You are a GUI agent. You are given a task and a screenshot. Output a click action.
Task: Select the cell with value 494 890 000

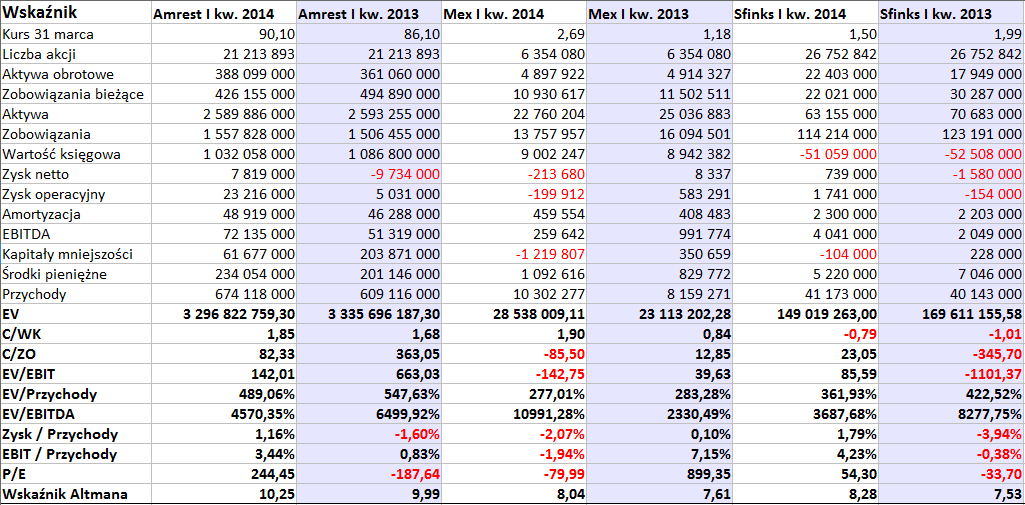[x=369, y=95]
